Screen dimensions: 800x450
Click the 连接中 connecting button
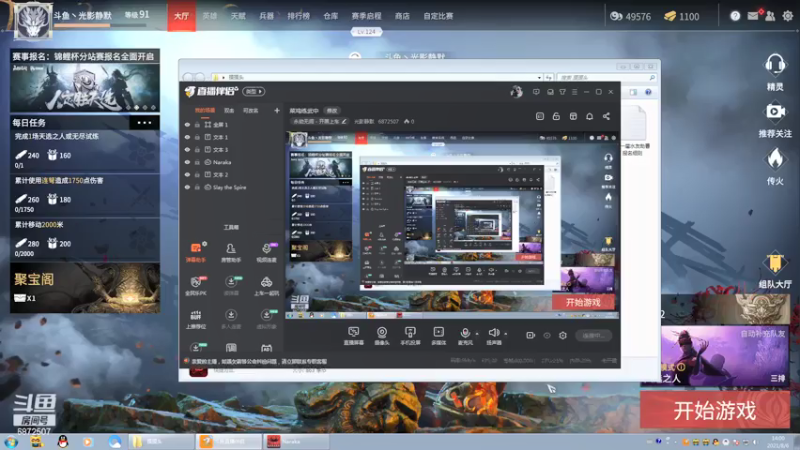[593, 335]
